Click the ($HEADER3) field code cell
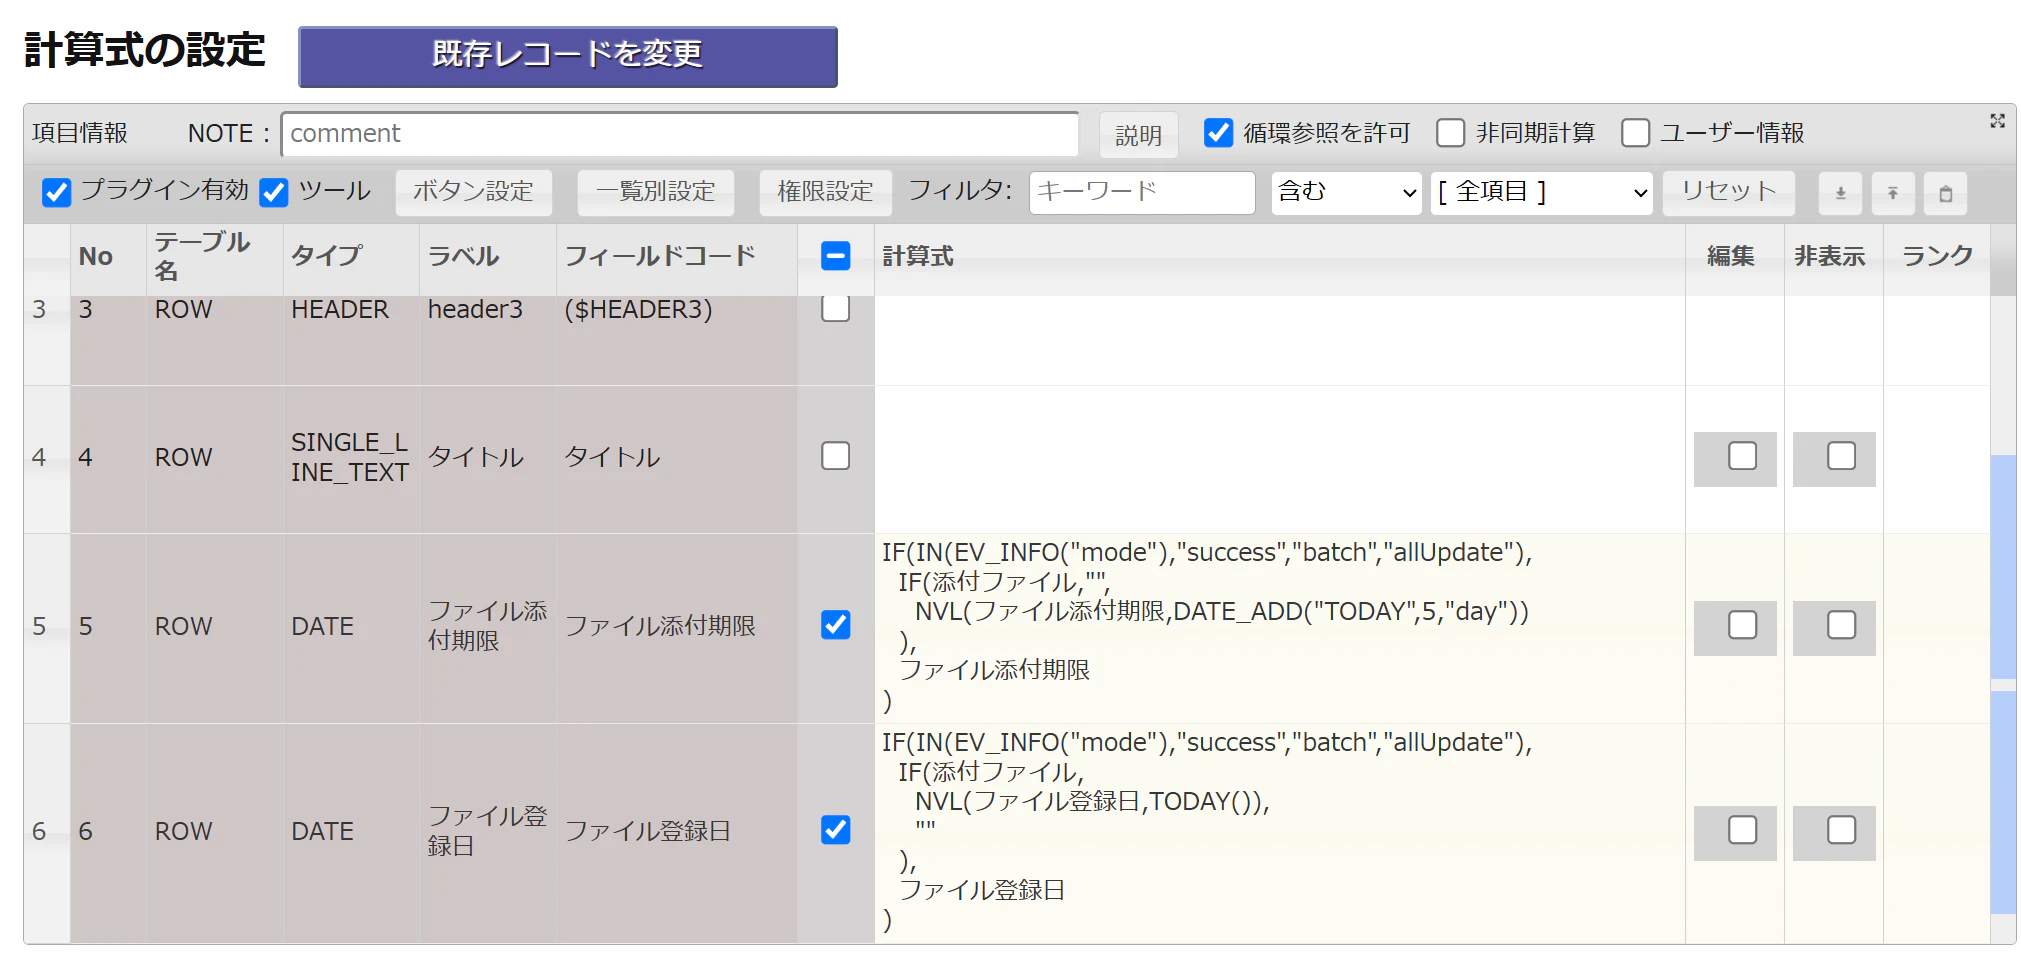 coord(677,340)
